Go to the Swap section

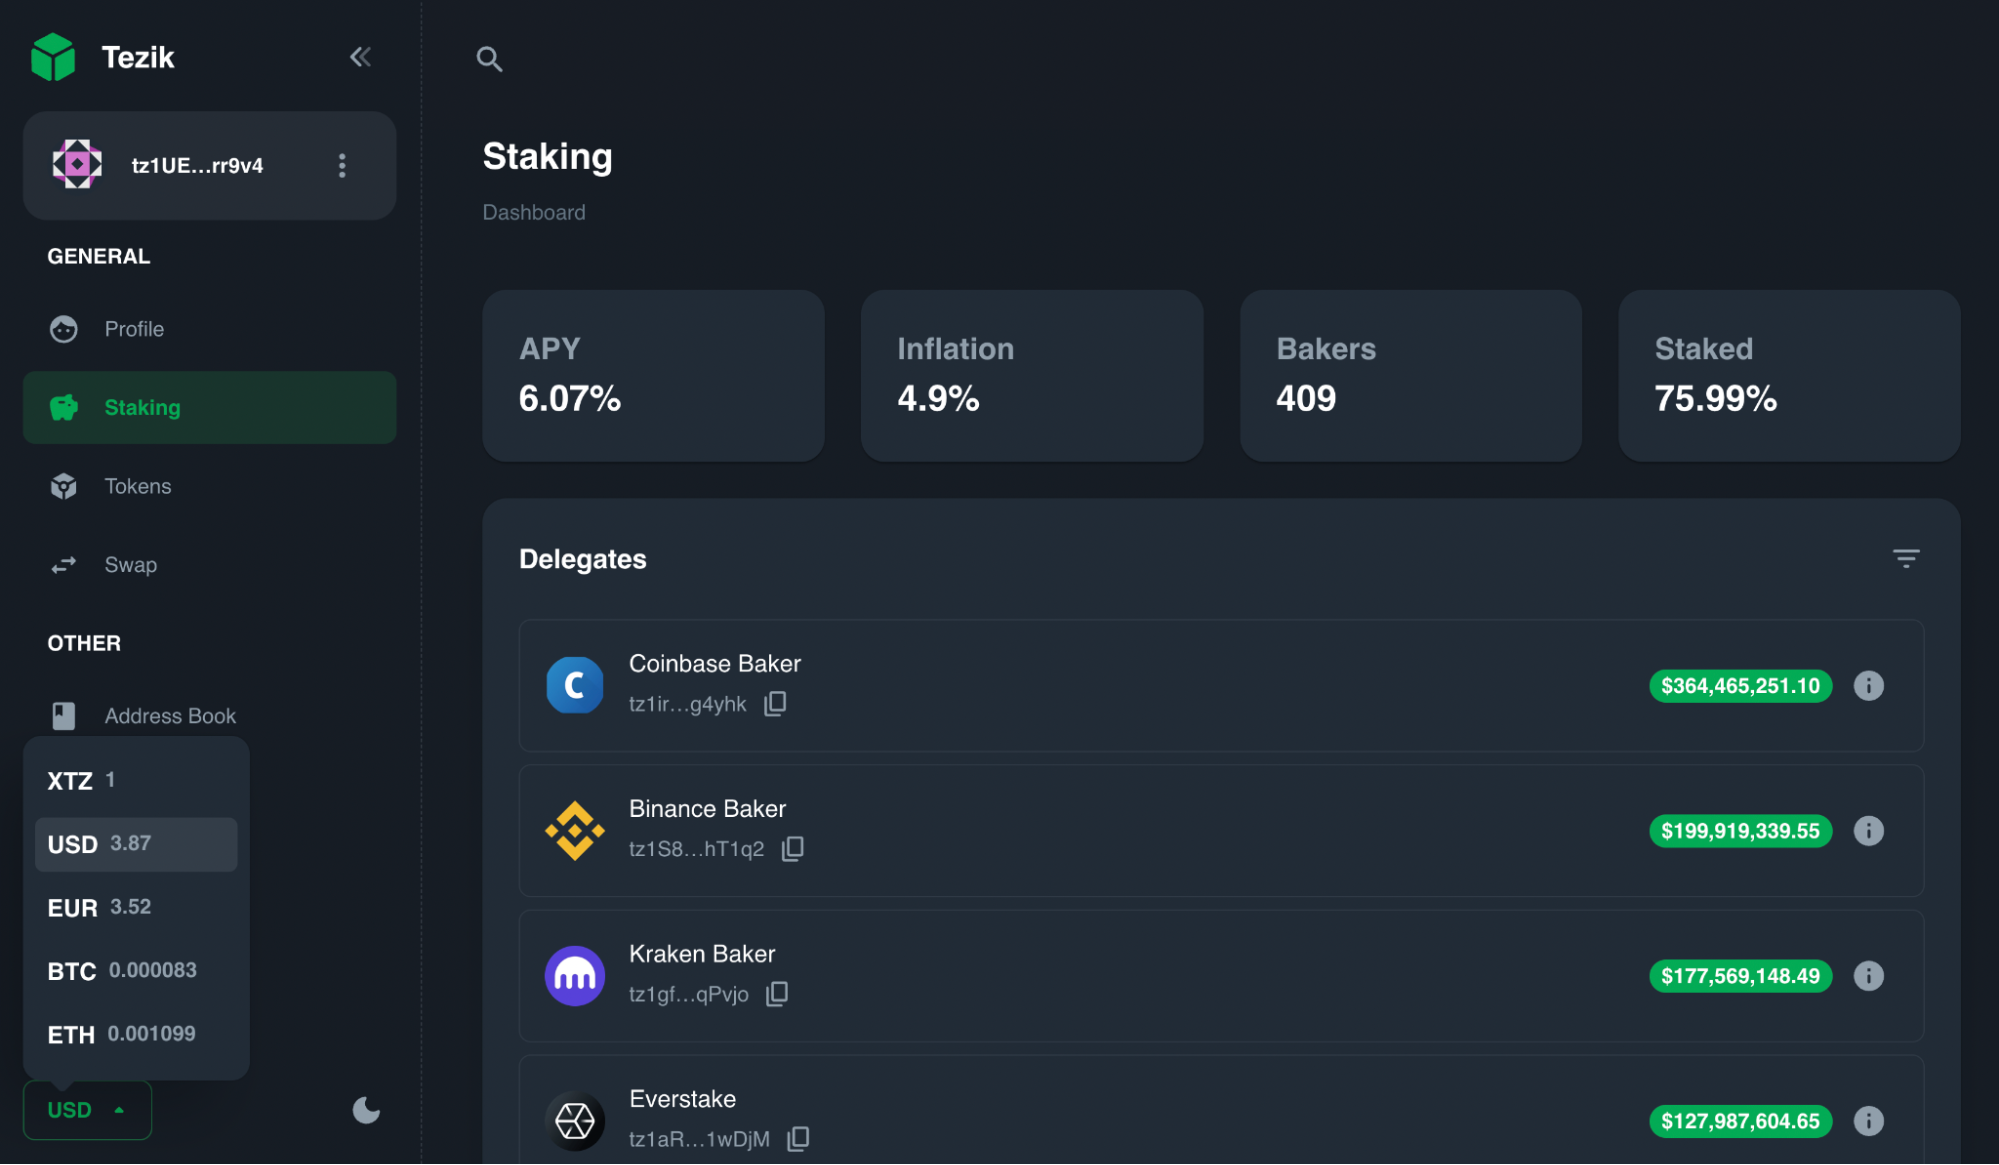(130, 565)
